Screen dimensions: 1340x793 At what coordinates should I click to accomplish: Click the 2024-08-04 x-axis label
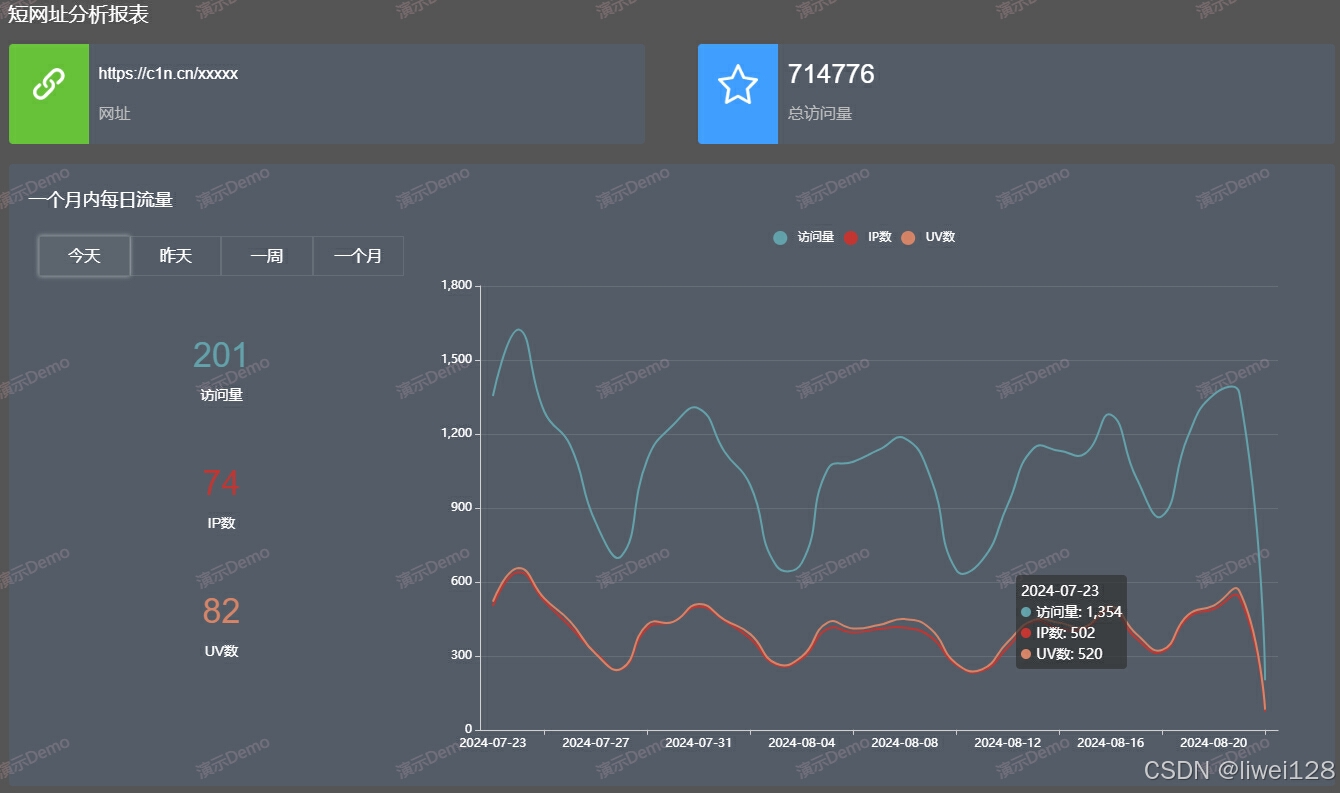click(x=802, y=743)
